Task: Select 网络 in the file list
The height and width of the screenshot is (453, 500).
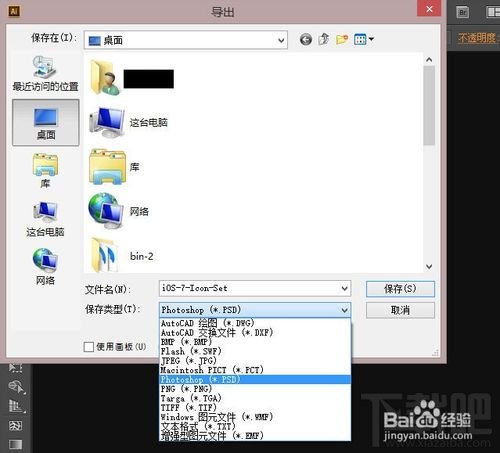Action: [119, 211]
